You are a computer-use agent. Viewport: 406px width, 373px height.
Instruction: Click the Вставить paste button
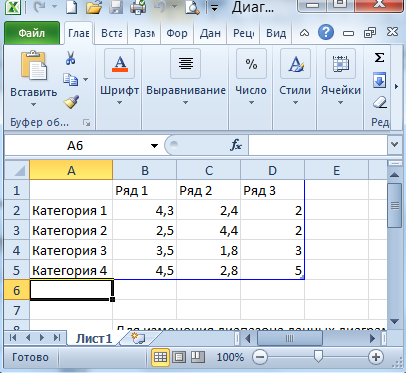[x=33, y=79]
